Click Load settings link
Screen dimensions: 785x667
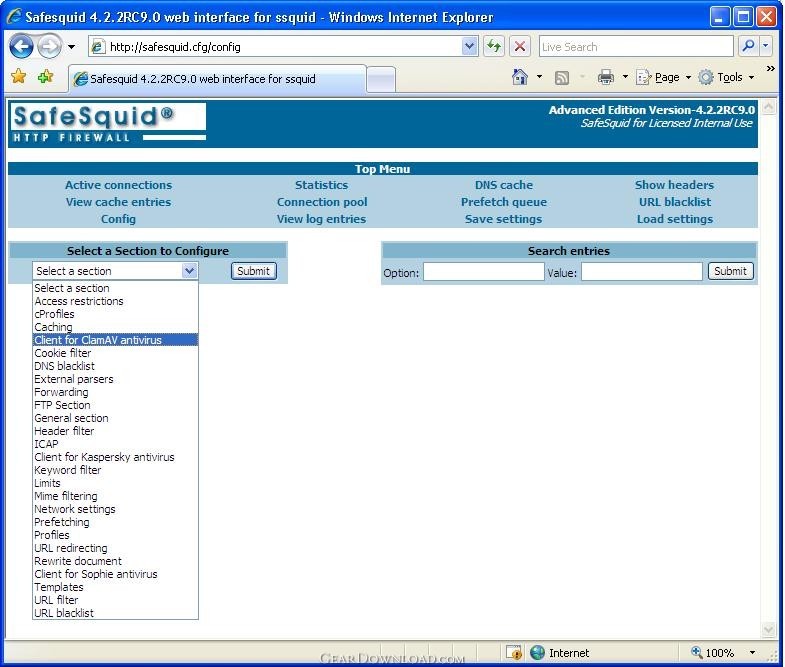click(675, 219)
